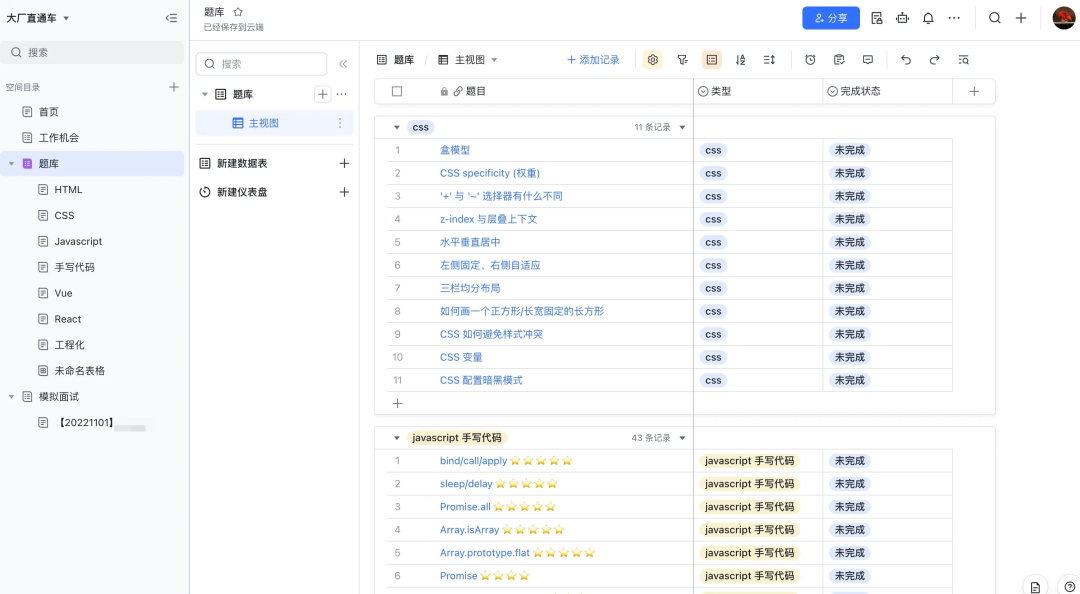This screenshot has height=594, width=1080.
Task: Click the plus beside 新建仪表盘
Action: pyautogui.click(x=344, y=192)
